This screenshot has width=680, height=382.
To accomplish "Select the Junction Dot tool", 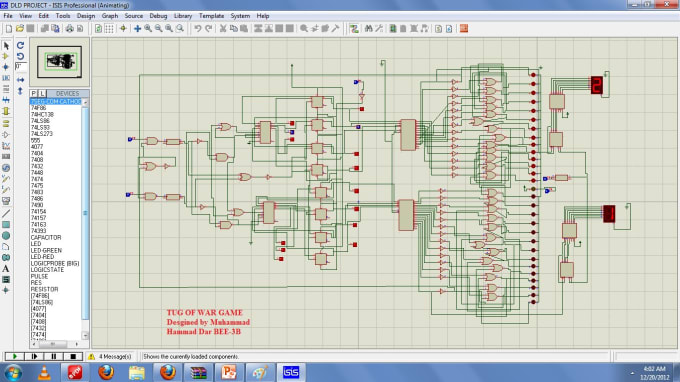I will point(6,67).
